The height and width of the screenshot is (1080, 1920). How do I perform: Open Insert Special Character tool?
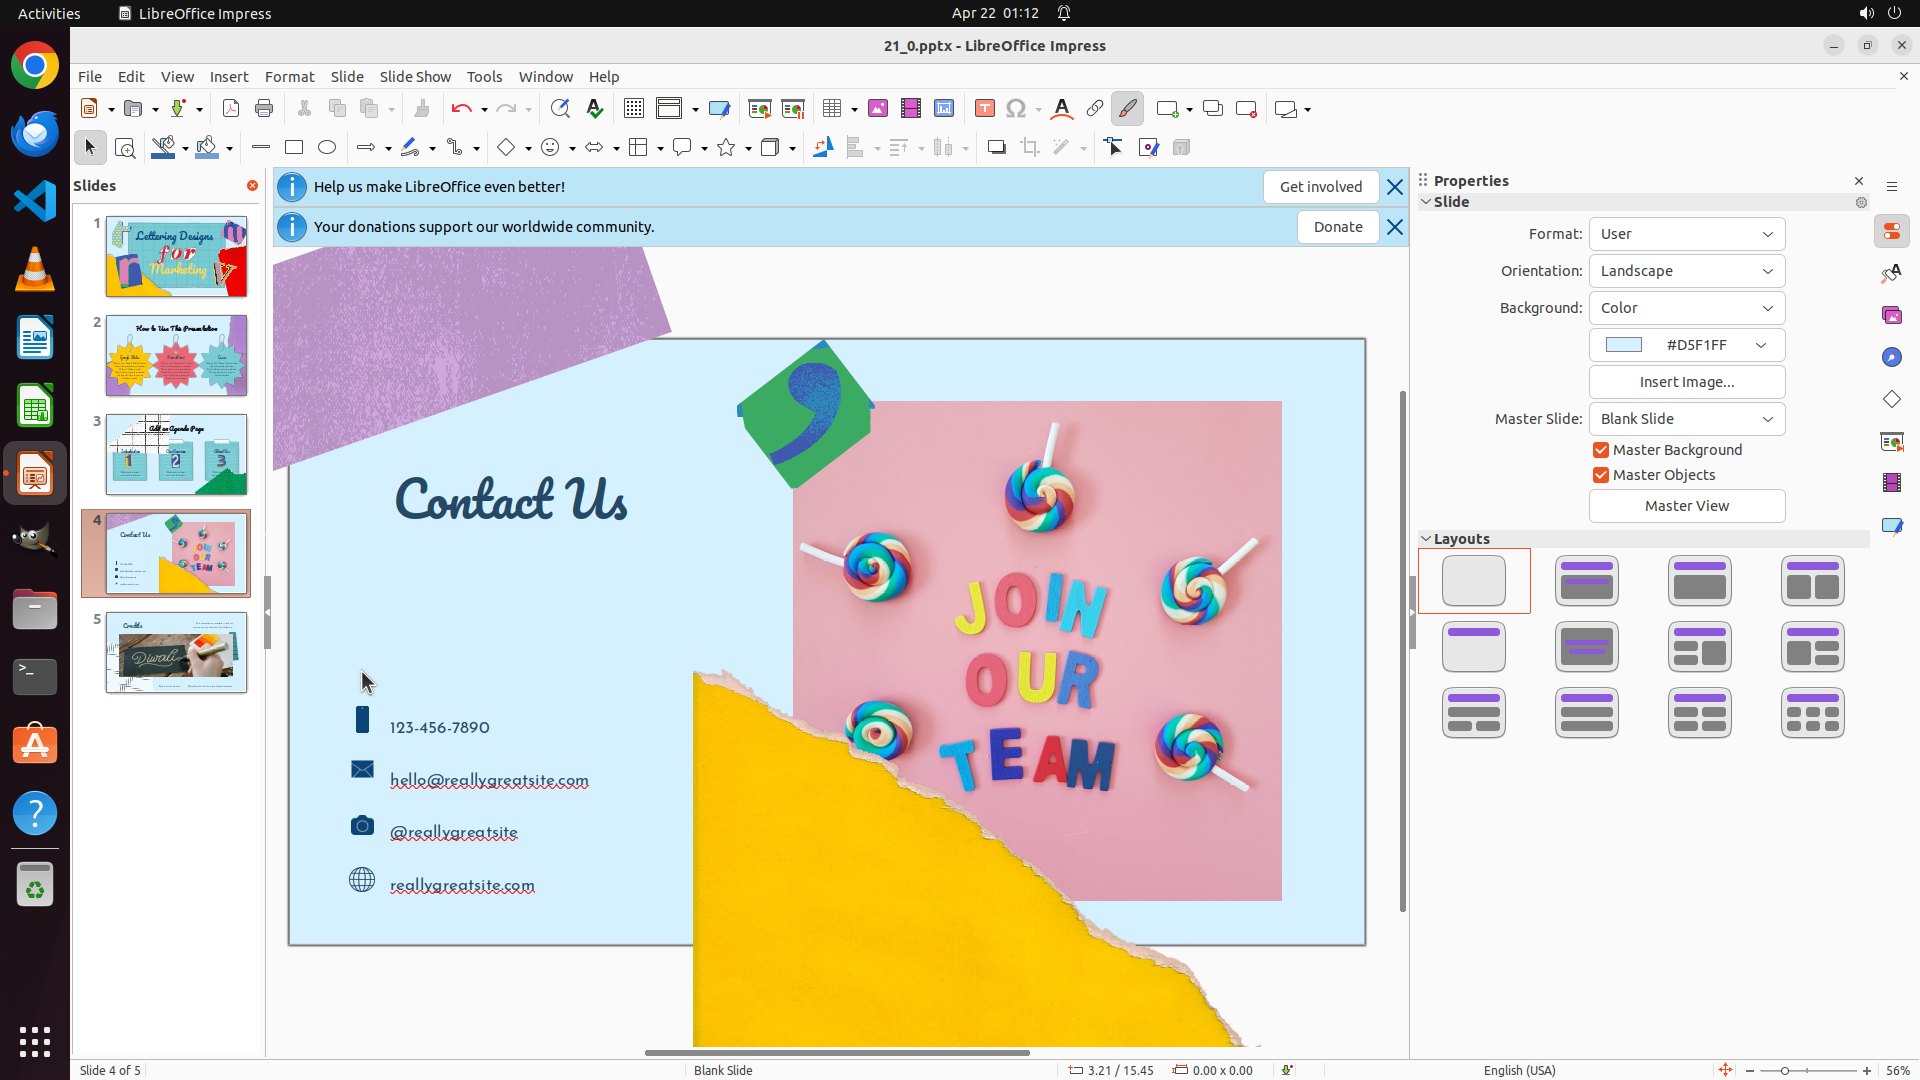1016,109
